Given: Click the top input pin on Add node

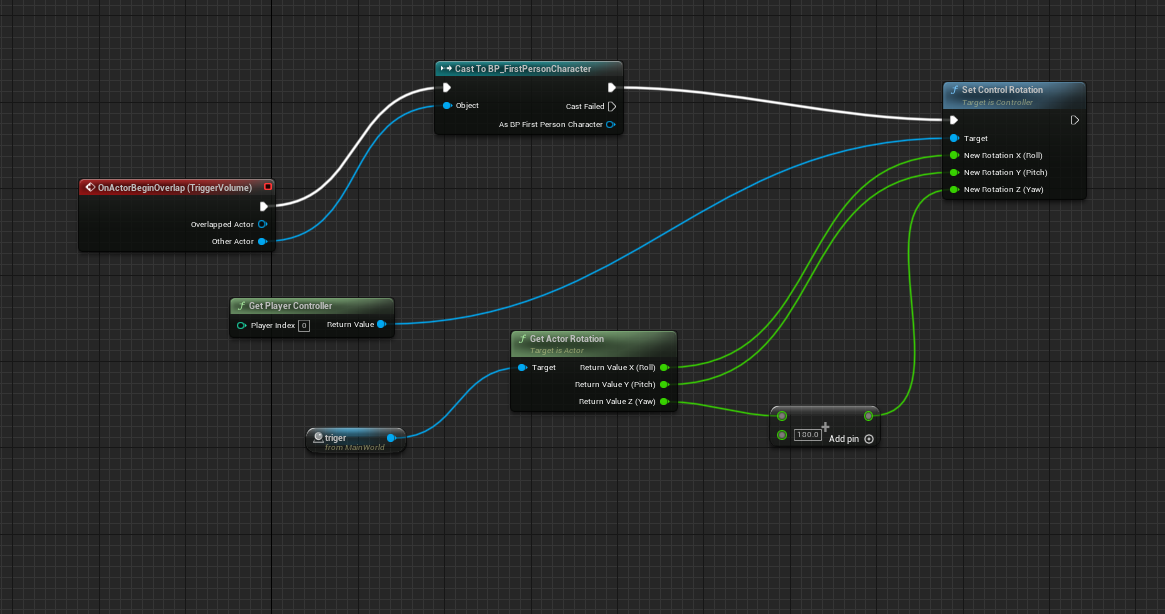Looking at the screenshot, I should 782,416.
